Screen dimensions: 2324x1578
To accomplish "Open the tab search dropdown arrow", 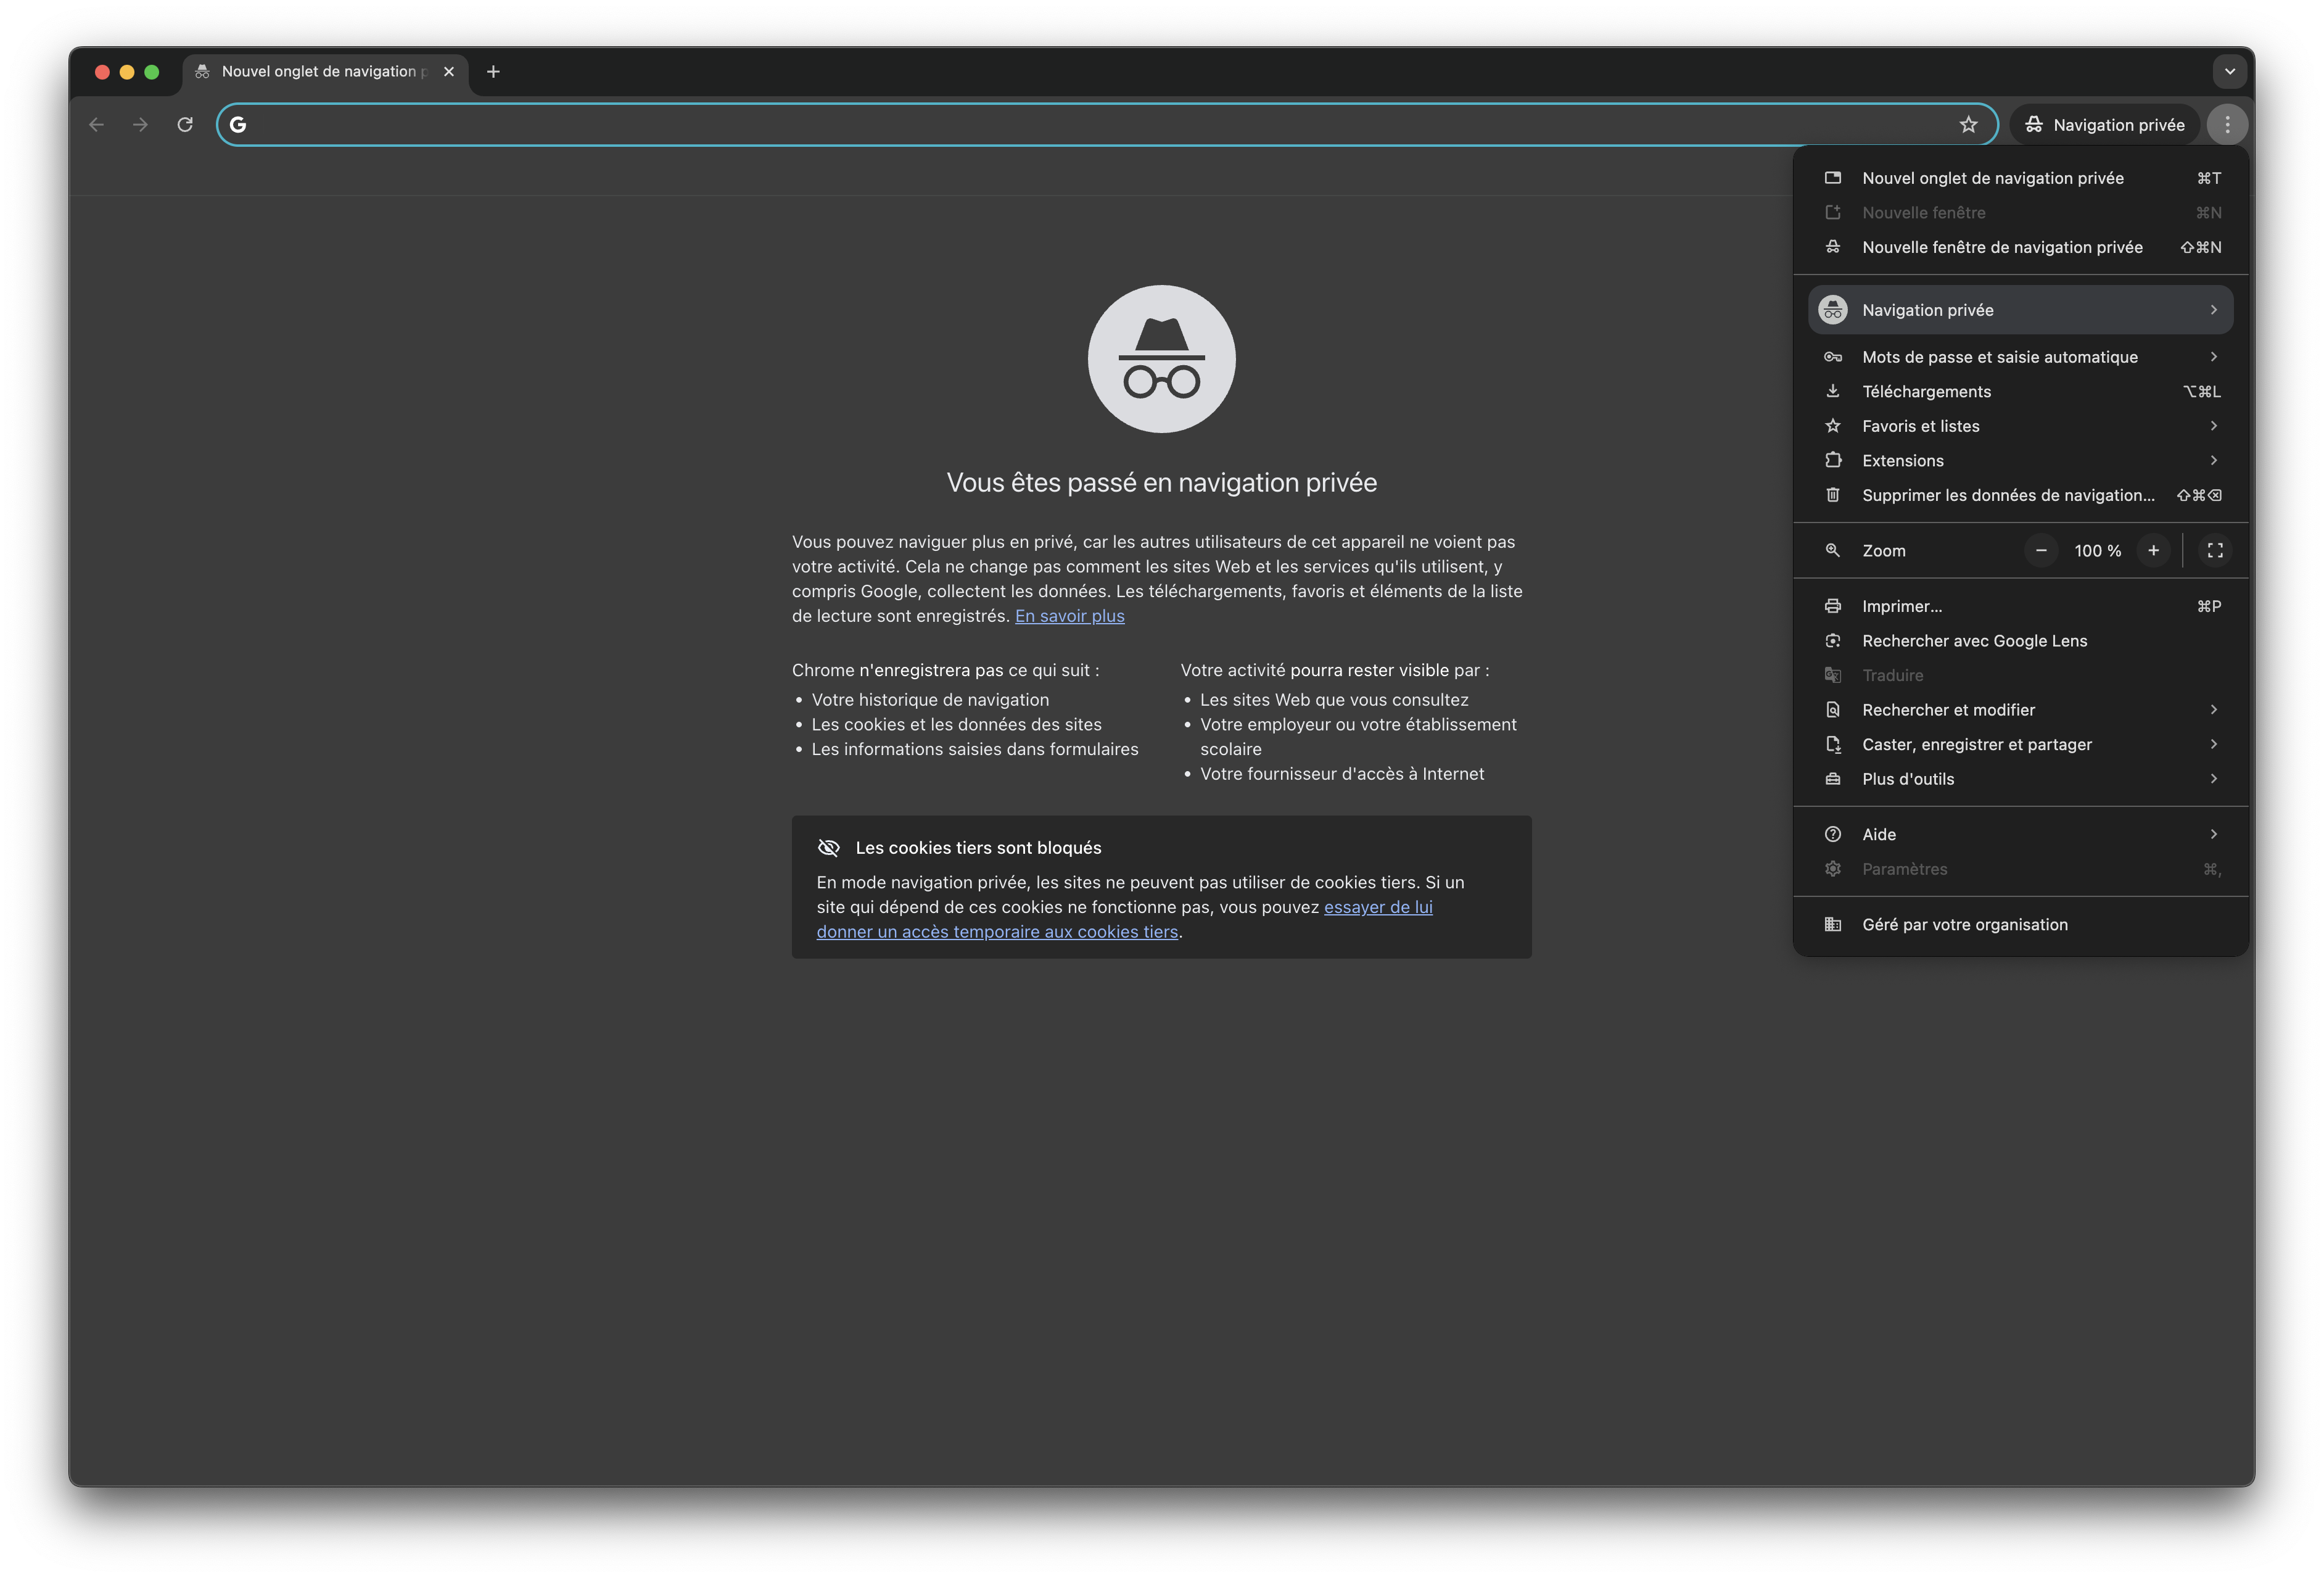I will click(2229, 72).
